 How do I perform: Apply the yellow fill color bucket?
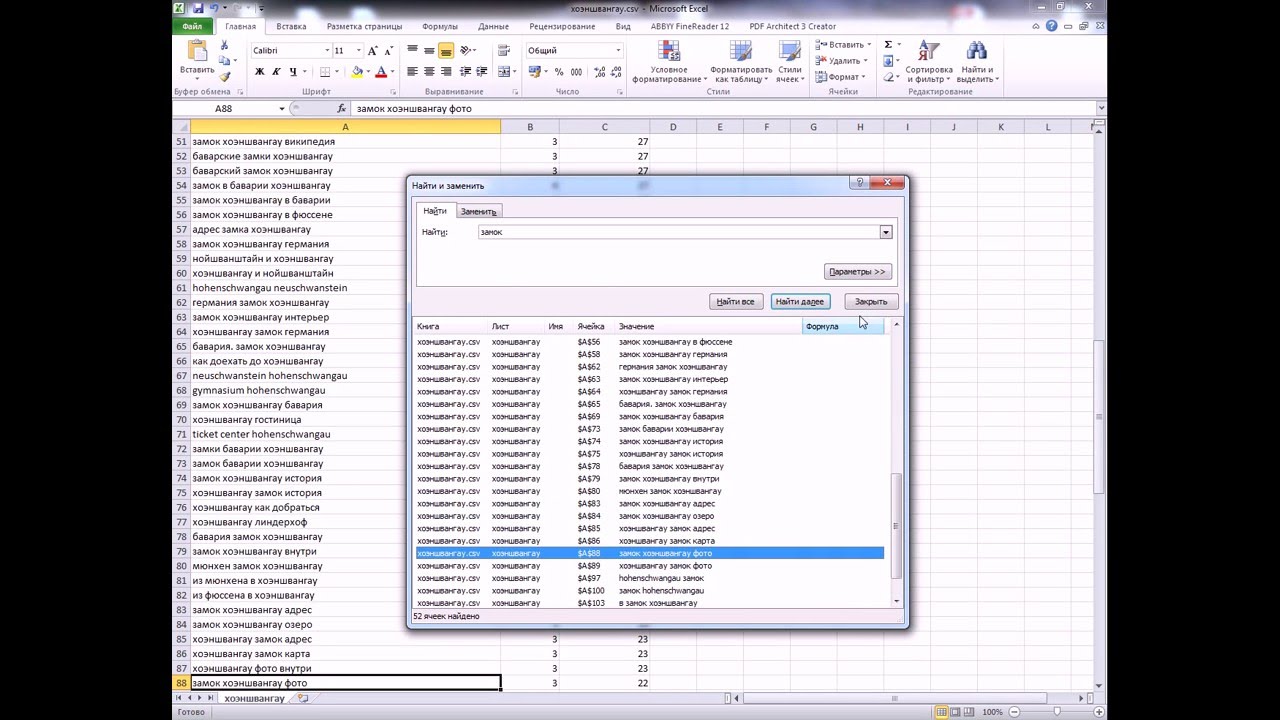tap(357, 72)
